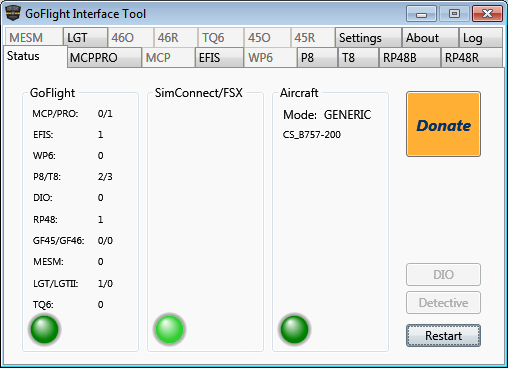Open the 46O tab

pos(131,38)
